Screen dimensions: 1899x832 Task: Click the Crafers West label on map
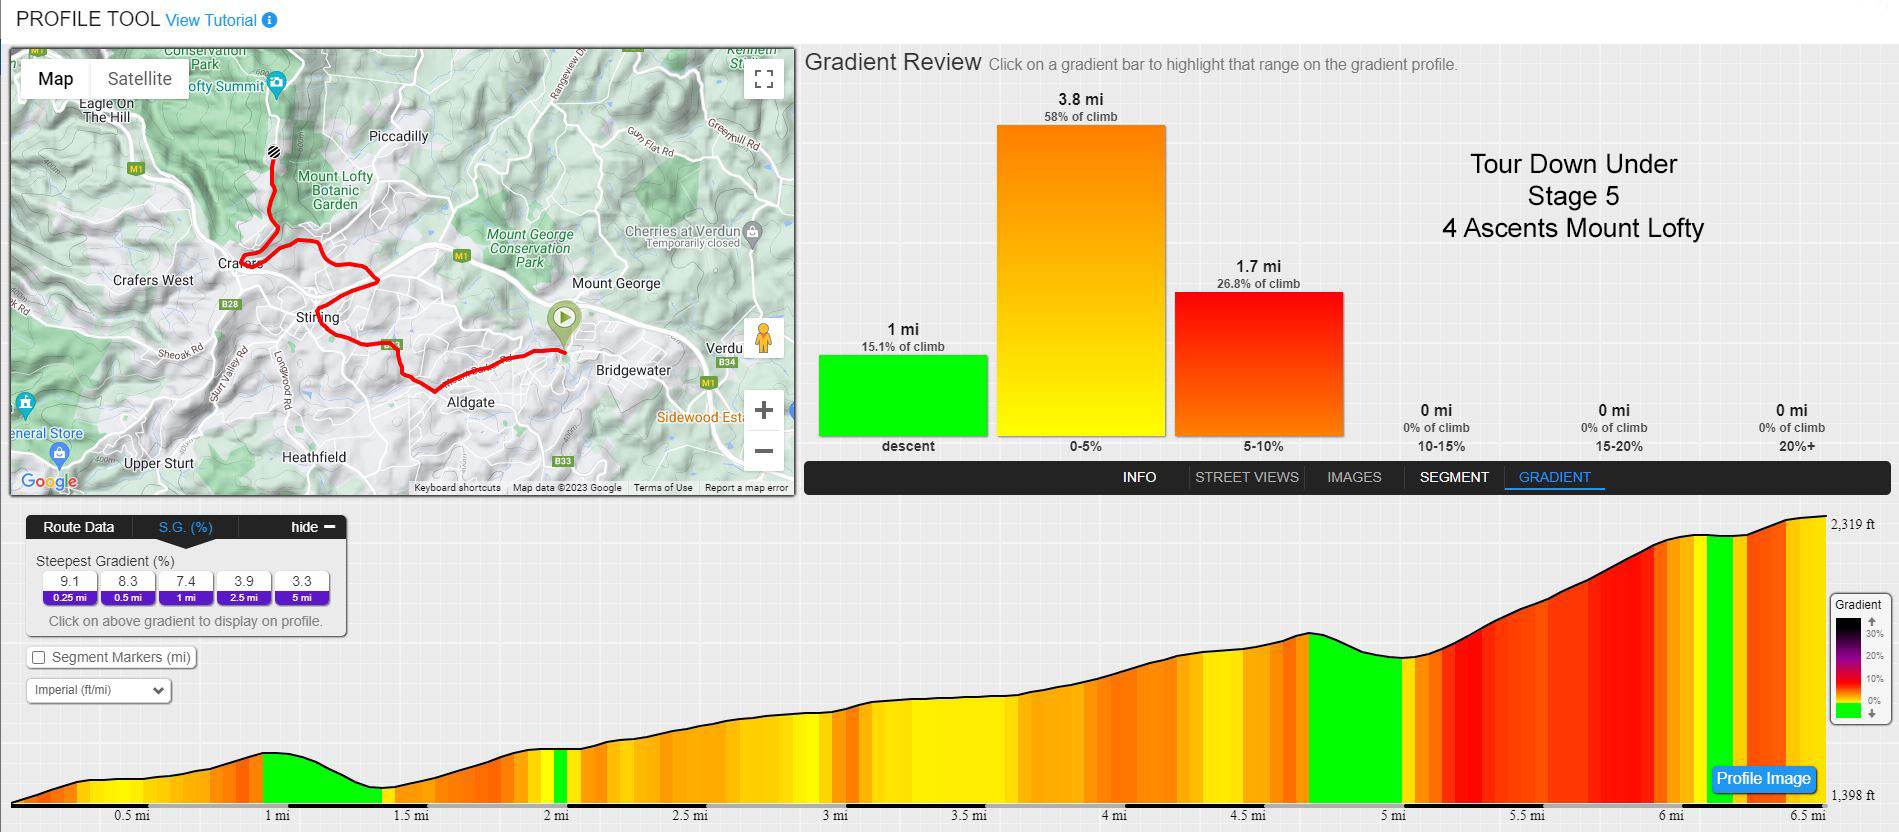(153, 280)
